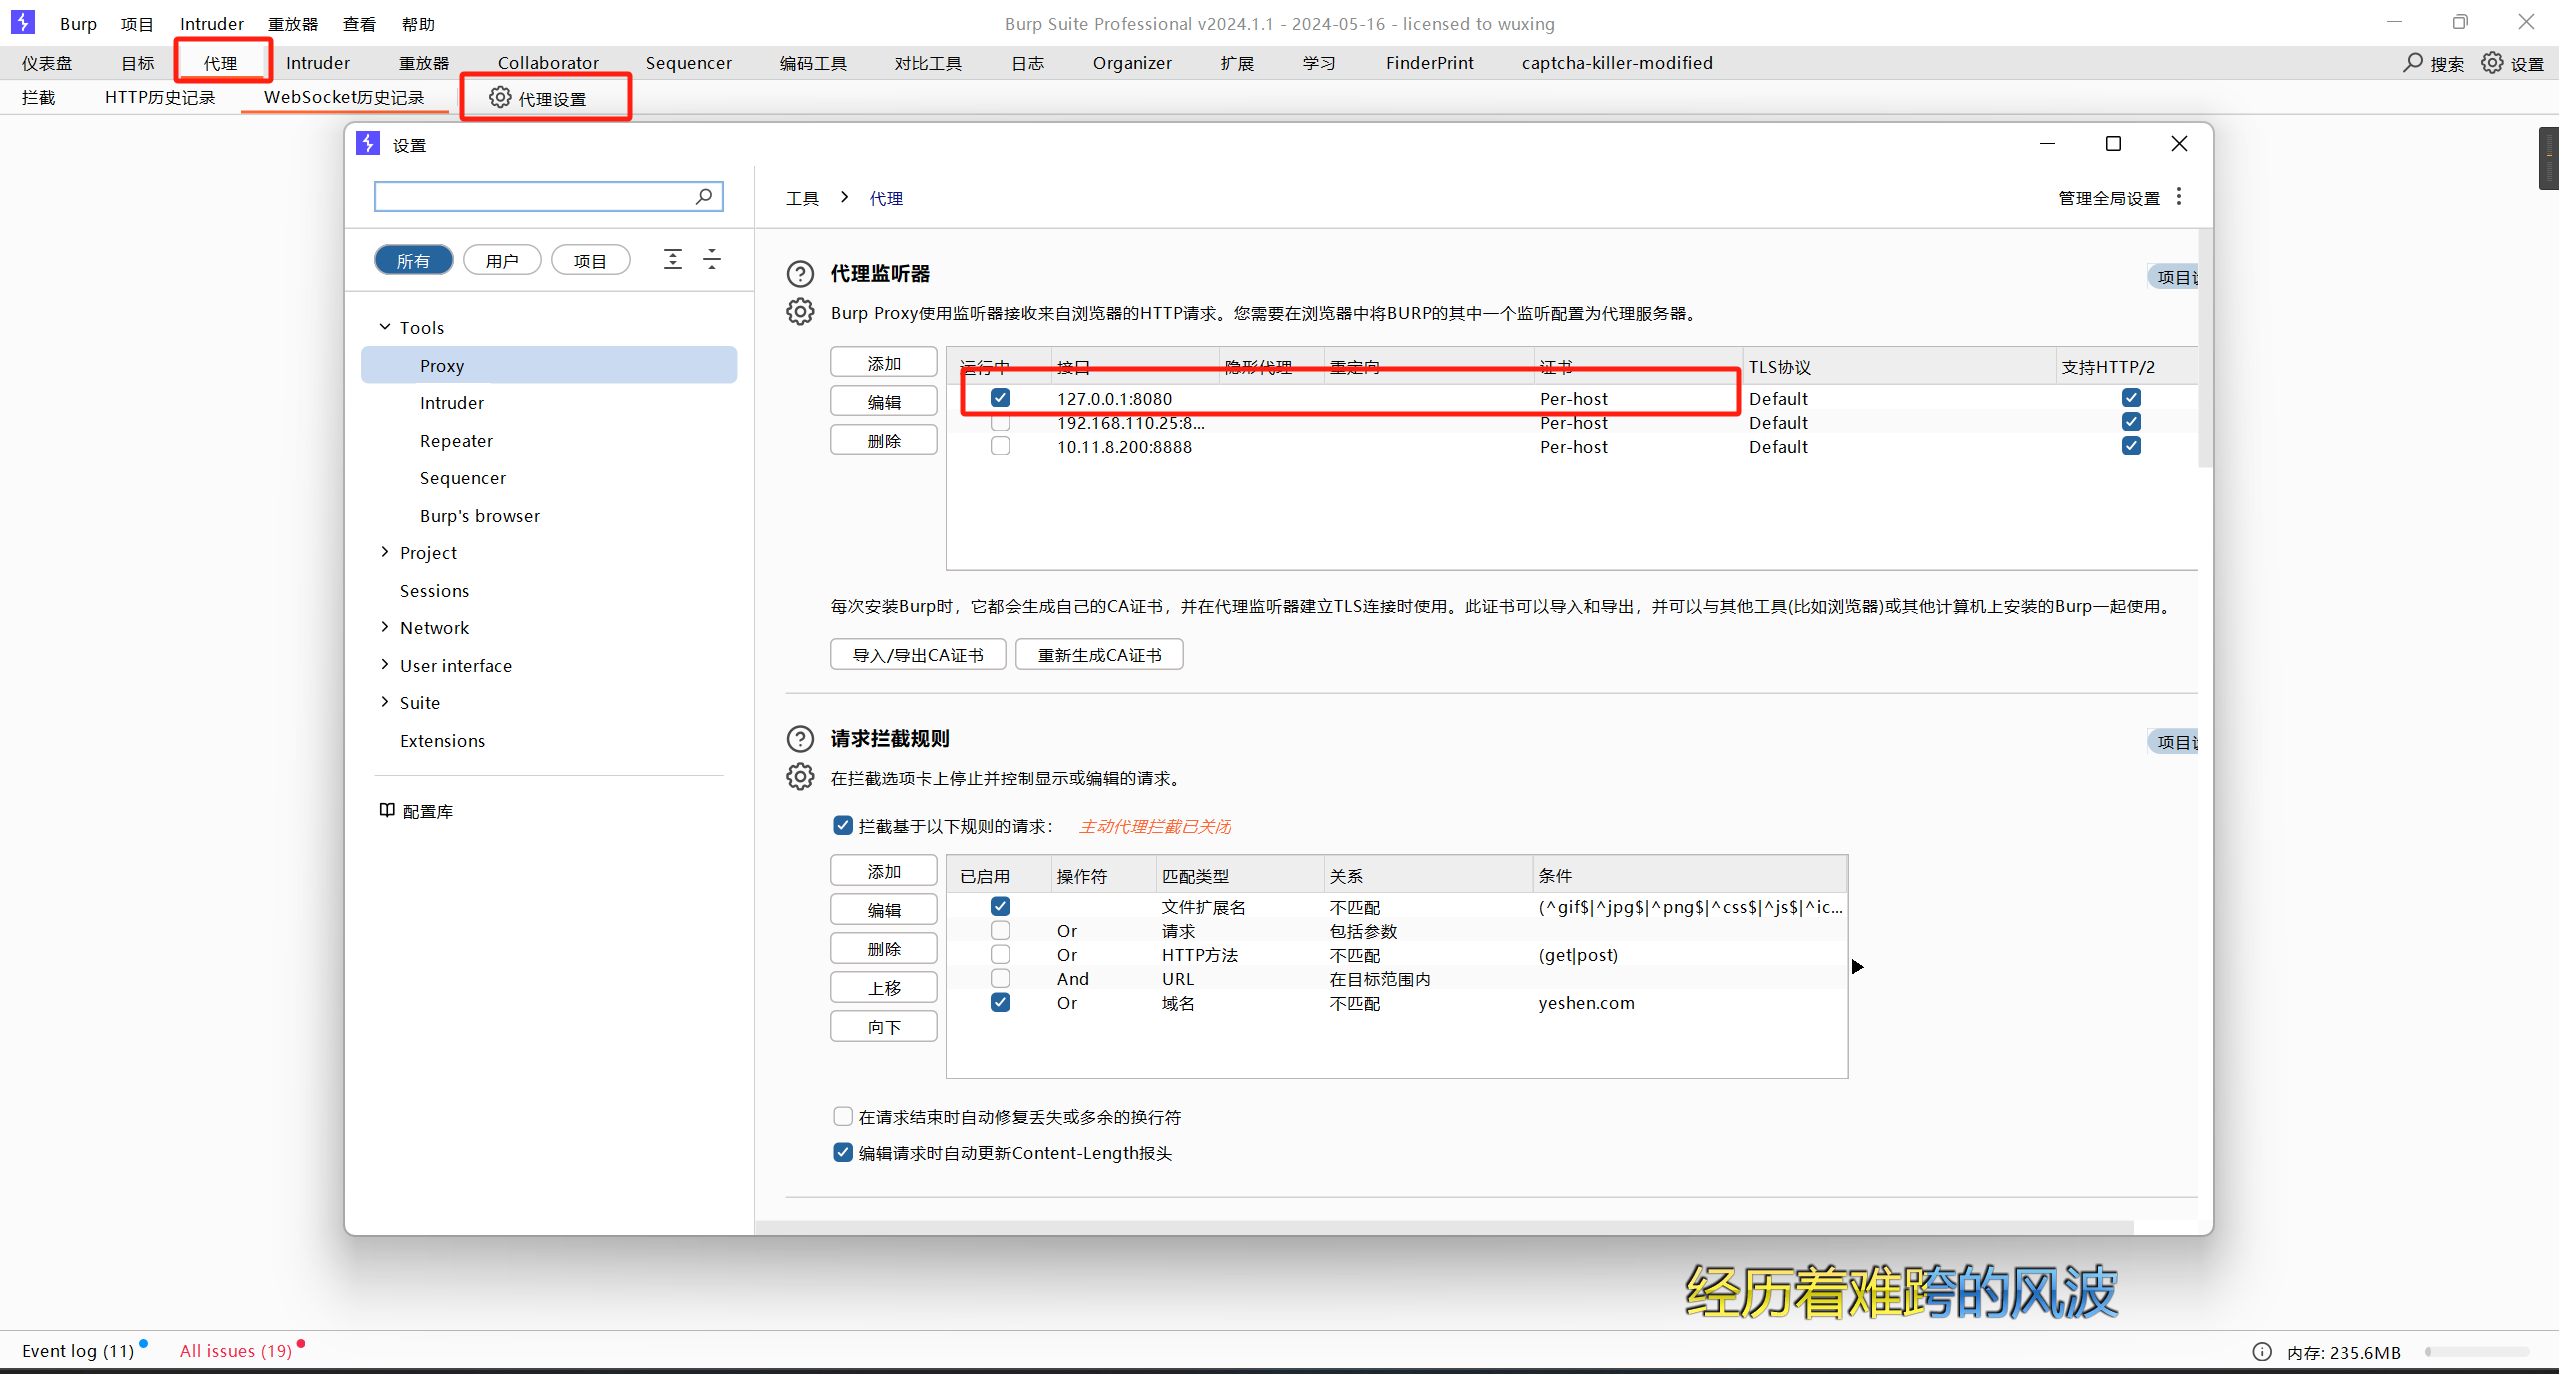Viewport: 2559px width, 1374px height.
Task: Disable the file extension rule checkbox
Action: pyautogui.click(x=1000, y=906)
